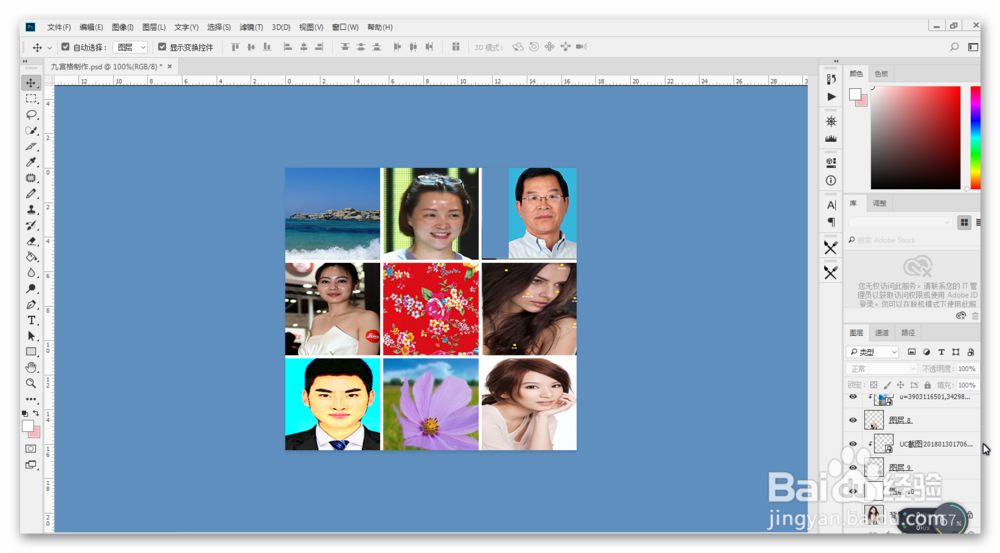Click the align left edges icon

[288, 47]
